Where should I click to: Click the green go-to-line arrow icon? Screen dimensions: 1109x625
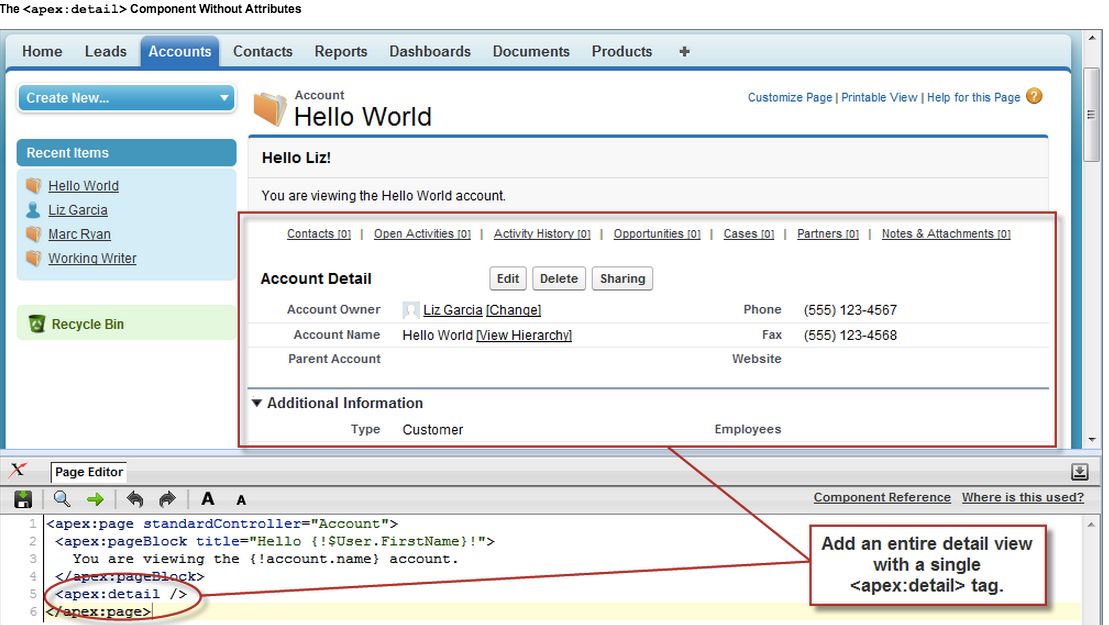coord(95,499)
